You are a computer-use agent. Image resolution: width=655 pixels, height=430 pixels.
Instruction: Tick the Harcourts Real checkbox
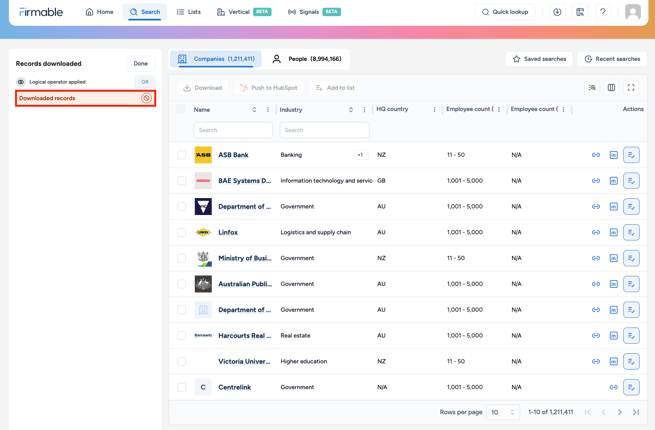click(x=181, y=336)
